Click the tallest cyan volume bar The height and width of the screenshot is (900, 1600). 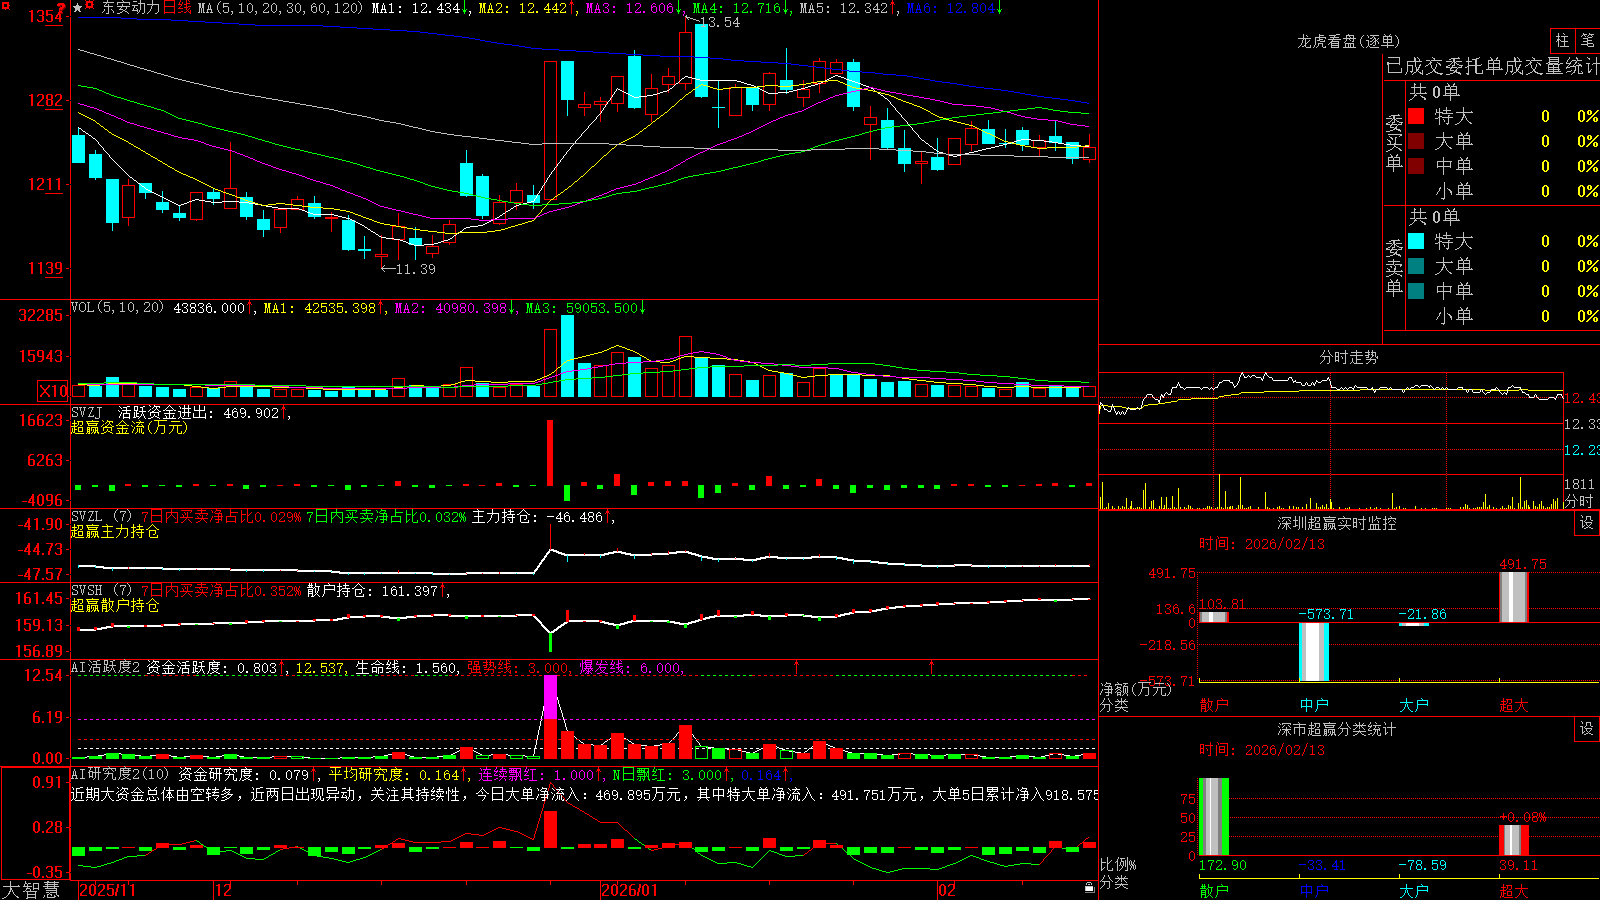(568, 356)
